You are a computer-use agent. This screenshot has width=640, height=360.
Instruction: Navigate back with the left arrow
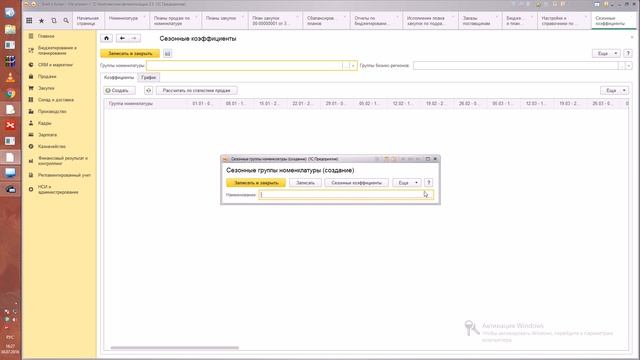(x=122, y=38)
